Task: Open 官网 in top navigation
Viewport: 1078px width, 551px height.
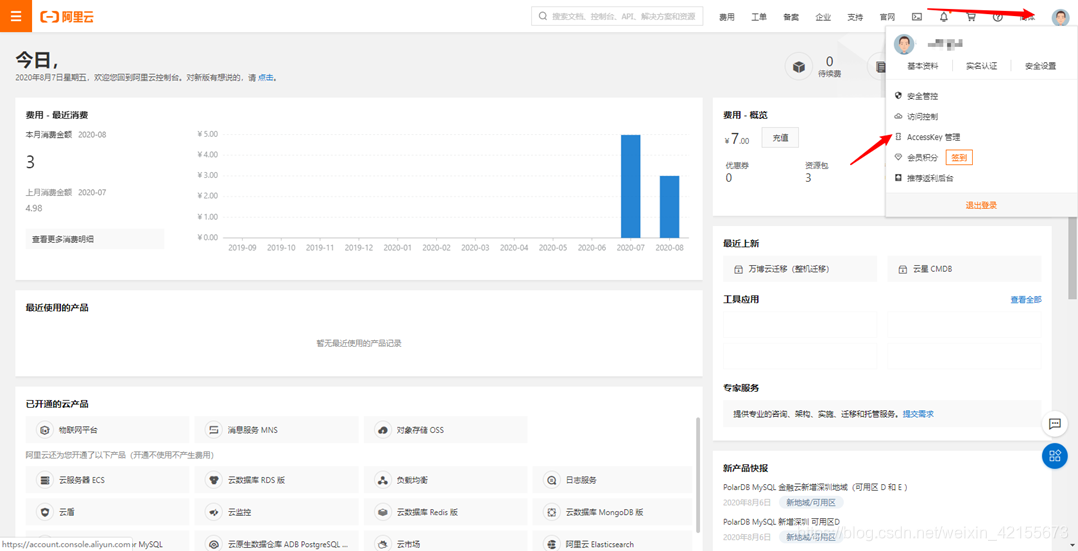Action: [887, 17]
